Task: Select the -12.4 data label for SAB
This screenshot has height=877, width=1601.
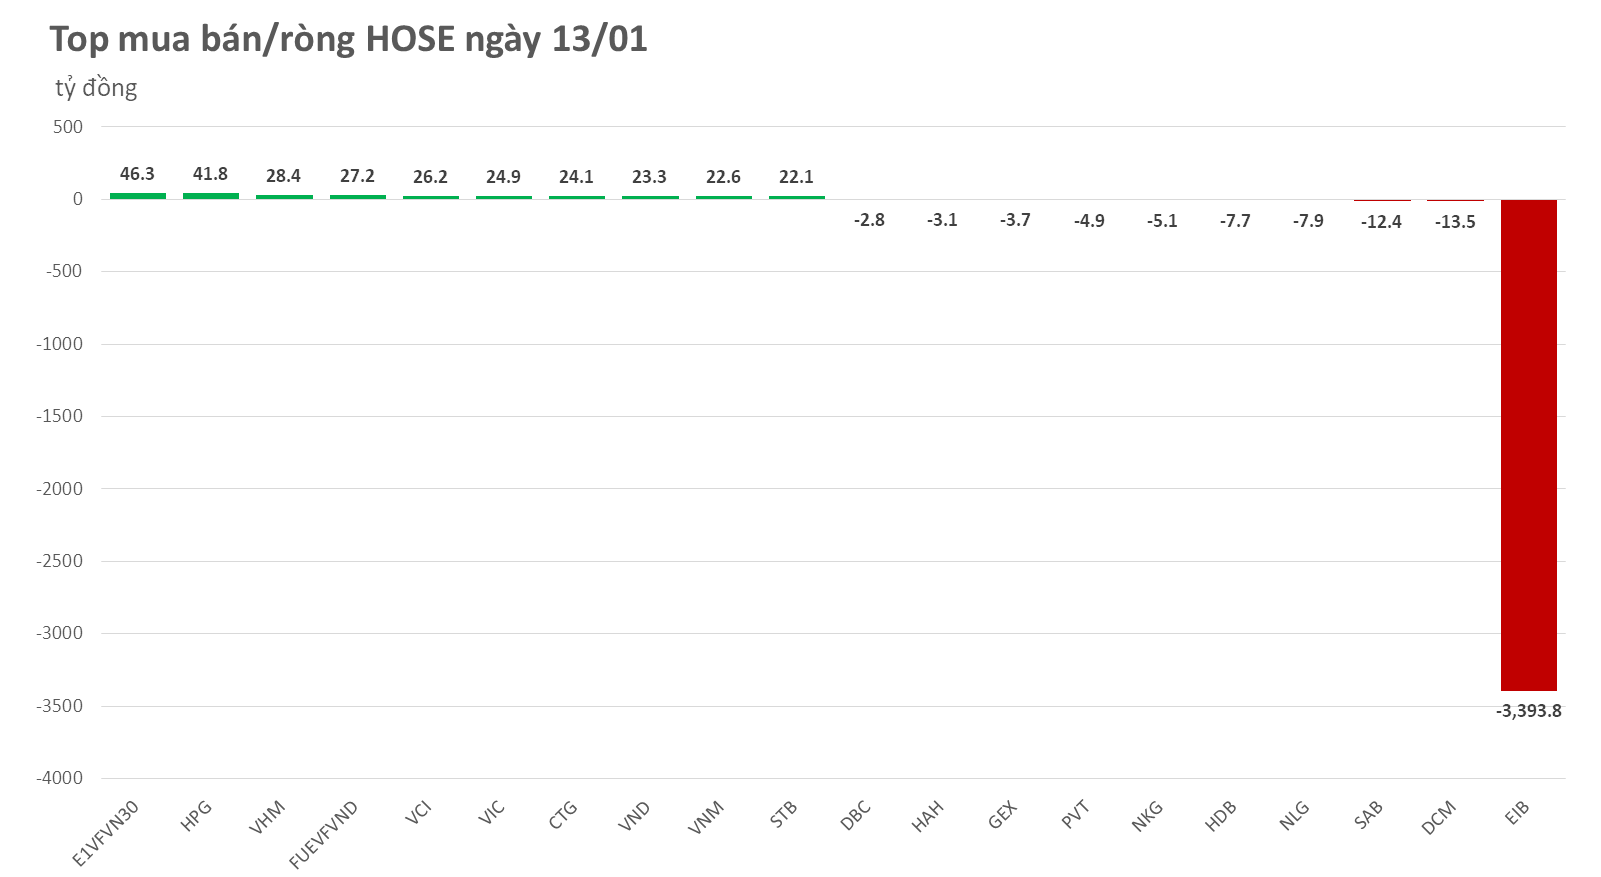Action: click(1381, 222)
